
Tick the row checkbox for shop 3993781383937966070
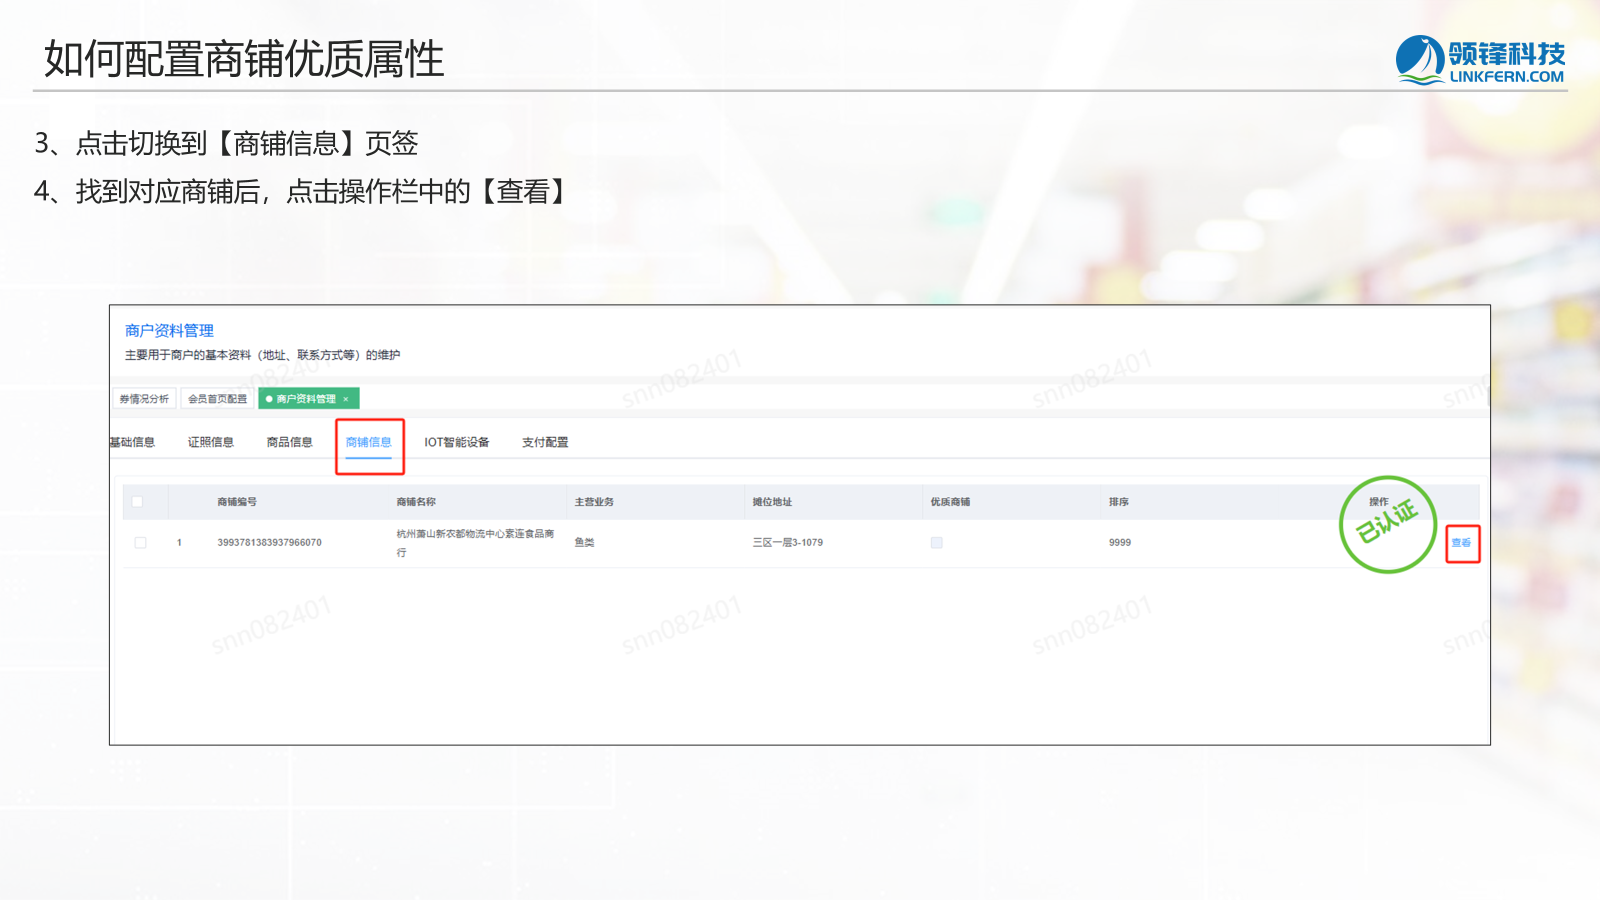(x=140, y=543)
